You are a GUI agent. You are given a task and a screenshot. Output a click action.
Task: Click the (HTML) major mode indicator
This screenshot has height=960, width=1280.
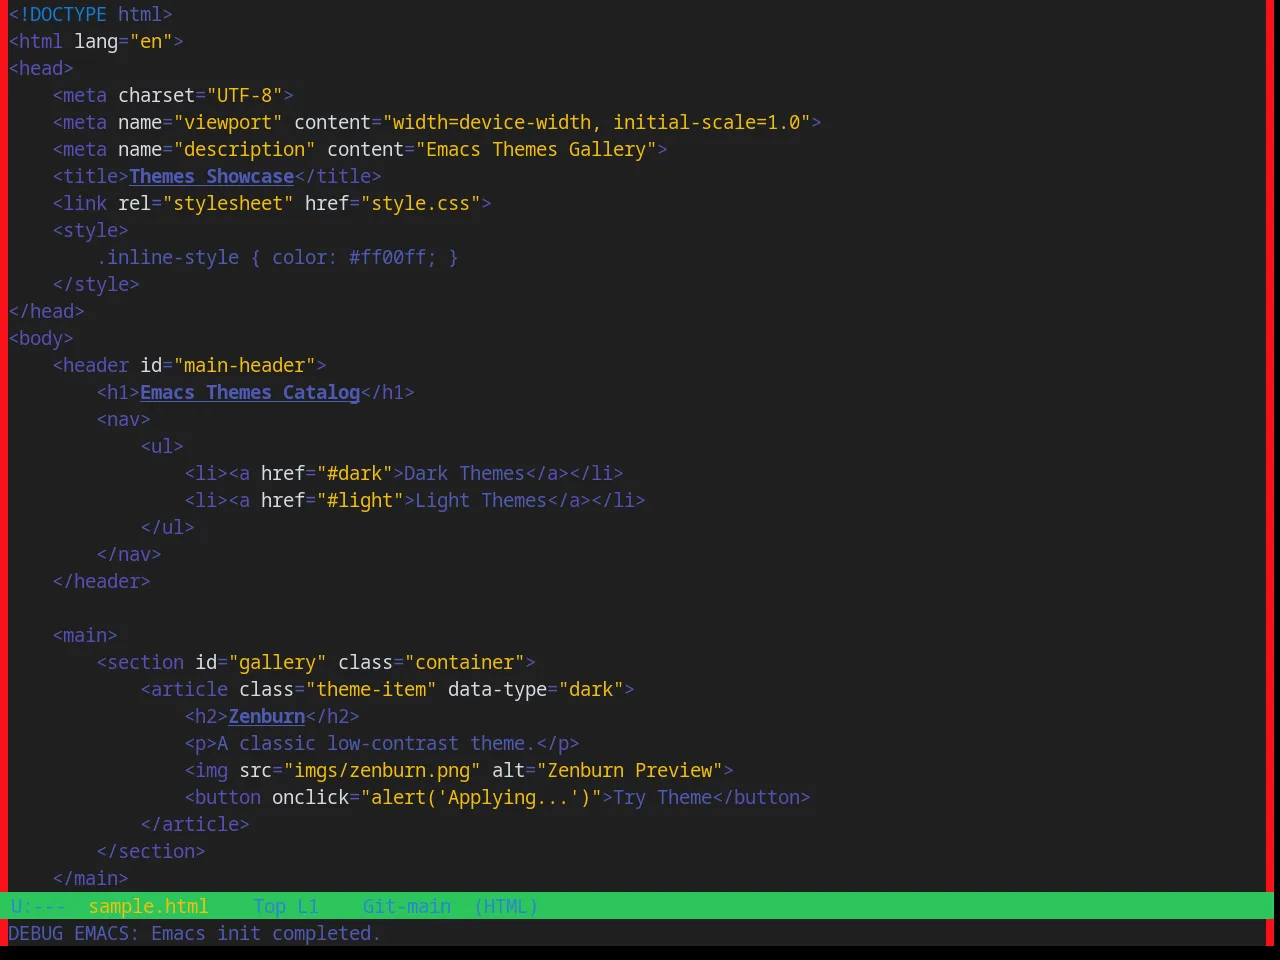coord(506,906)
